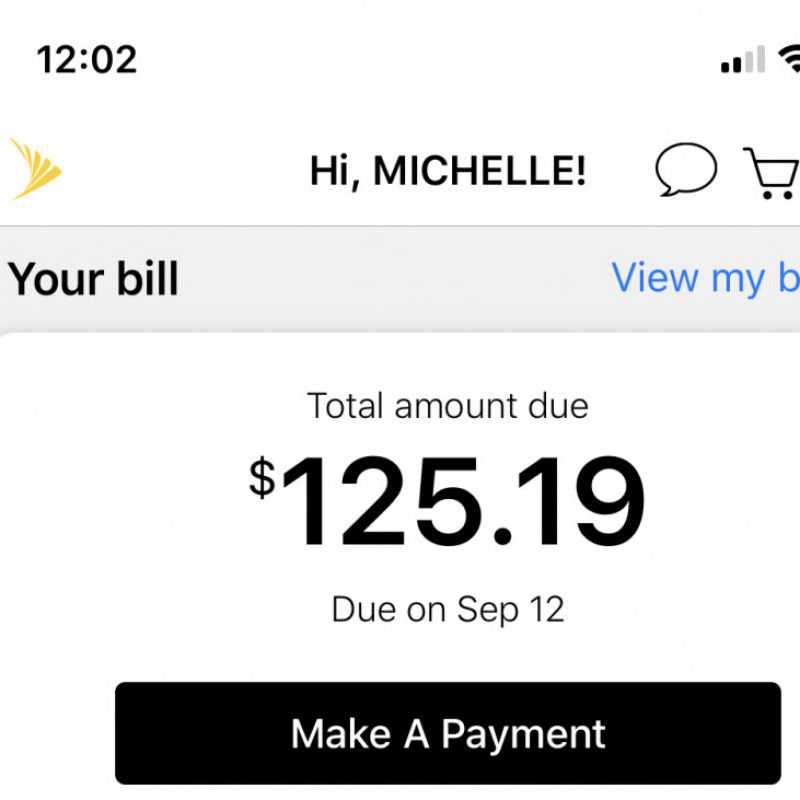Click the 125.19 amount figure
The height and width of the screenshot is (800, 800).
click(x=463, y=502)
